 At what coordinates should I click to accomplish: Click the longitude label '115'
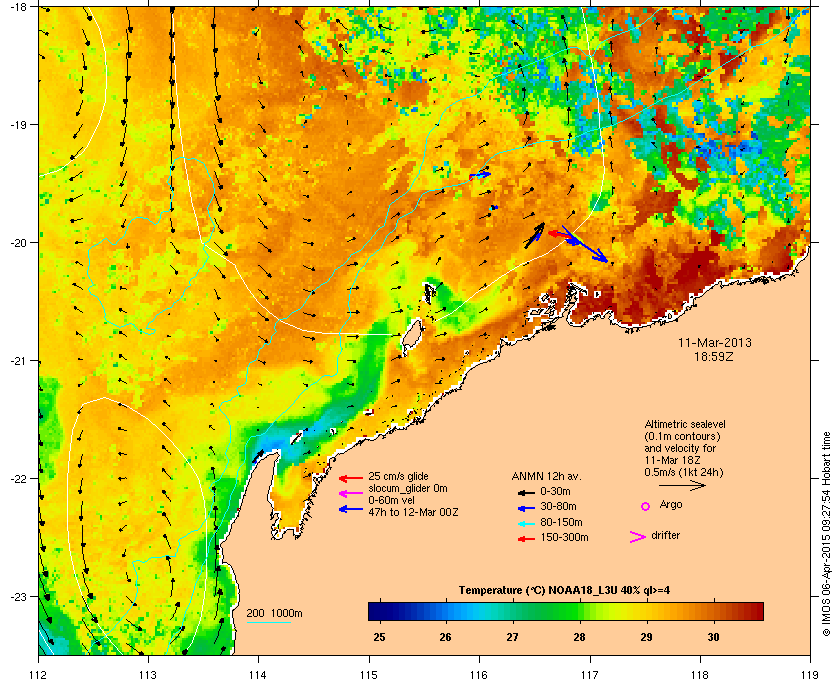[x=369, y=675]
